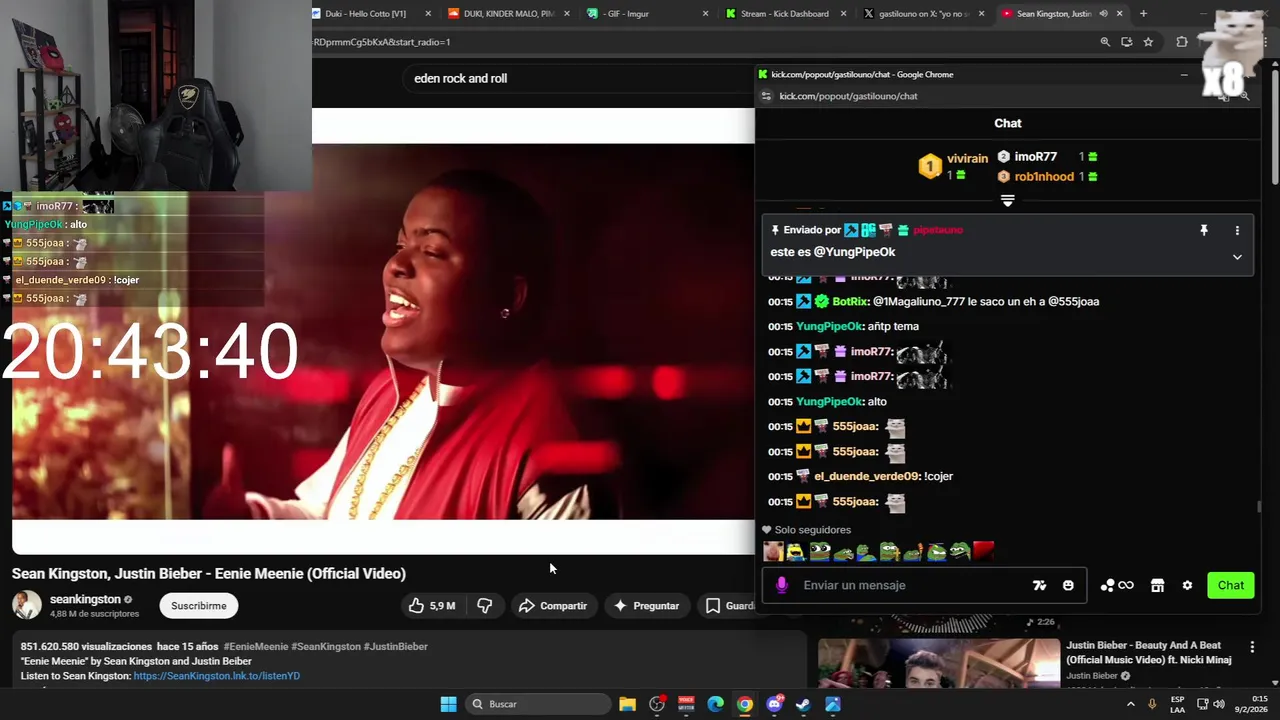Open File Explorer from the taskbar
The image size is (1280, 720).
pyautogui.click(x=627, y=704)
